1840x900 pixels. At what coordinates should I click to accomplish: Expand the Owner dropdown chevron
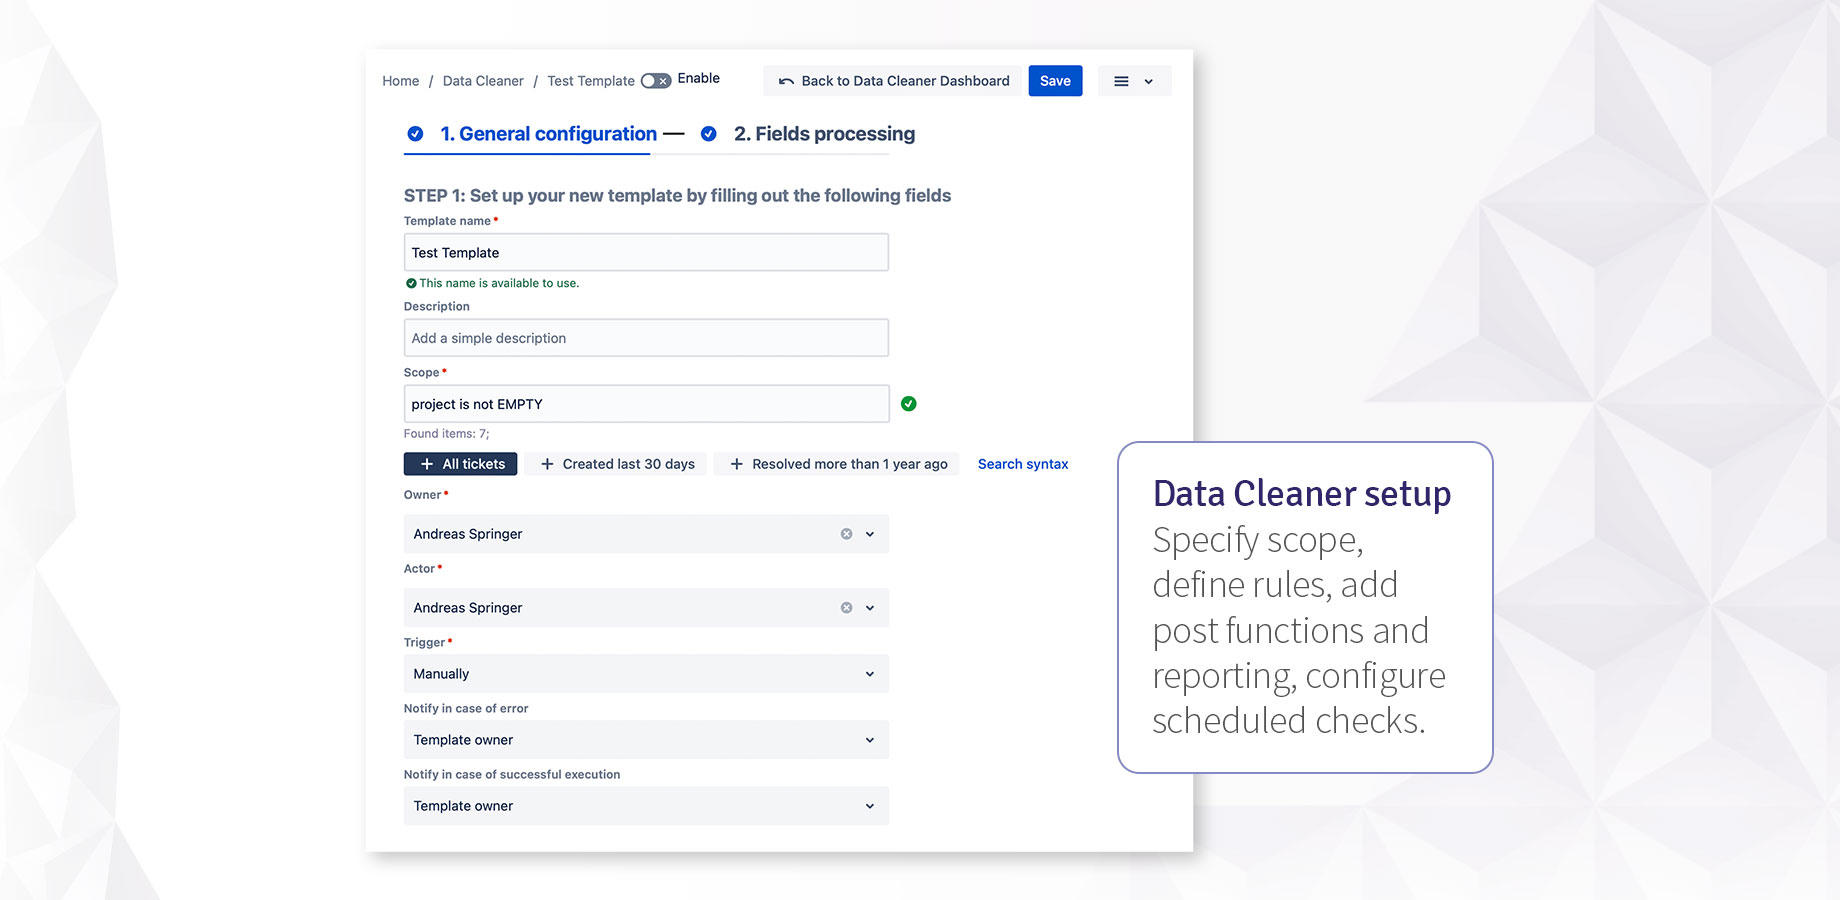[x=870, y=534]
